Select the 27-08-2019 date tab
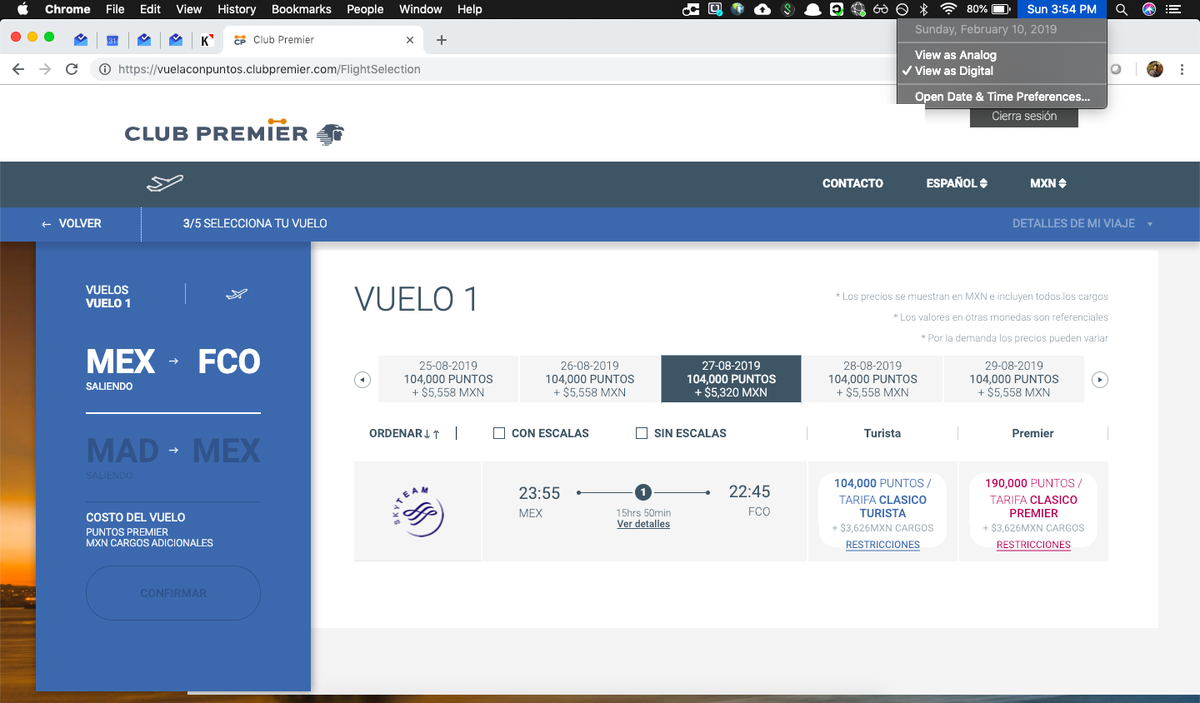 tap(731, 379)
